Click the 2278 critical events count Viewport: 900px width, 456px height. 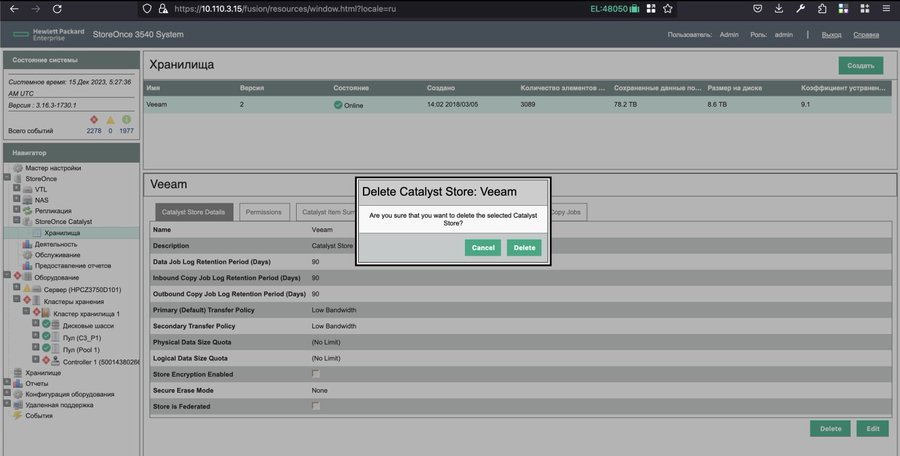pos(94,131)
